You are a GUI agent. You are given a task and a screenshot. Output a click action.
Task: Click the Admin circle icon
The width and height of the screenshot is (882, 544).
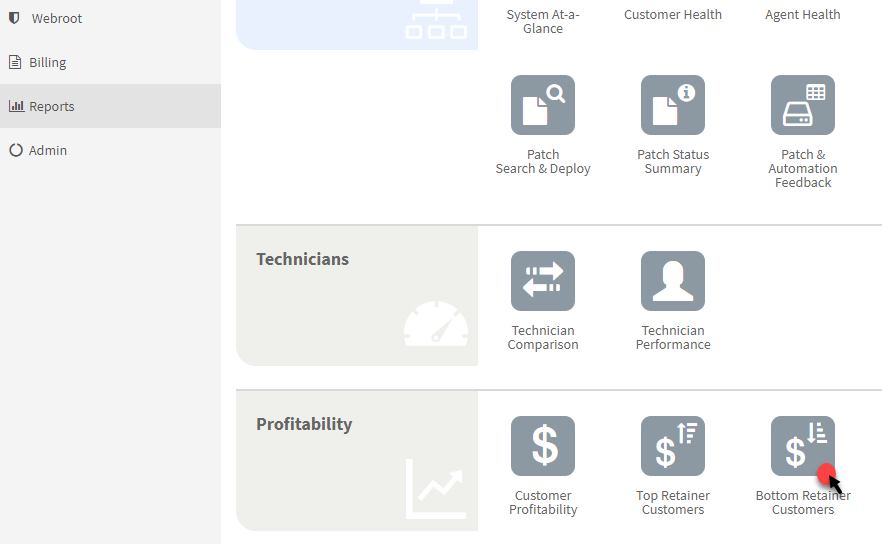(16, 150)
